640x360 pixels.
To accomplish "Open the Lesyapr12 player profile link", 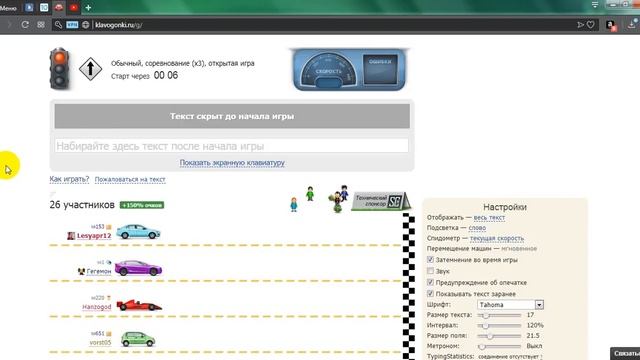I will [x=94, y=236].
